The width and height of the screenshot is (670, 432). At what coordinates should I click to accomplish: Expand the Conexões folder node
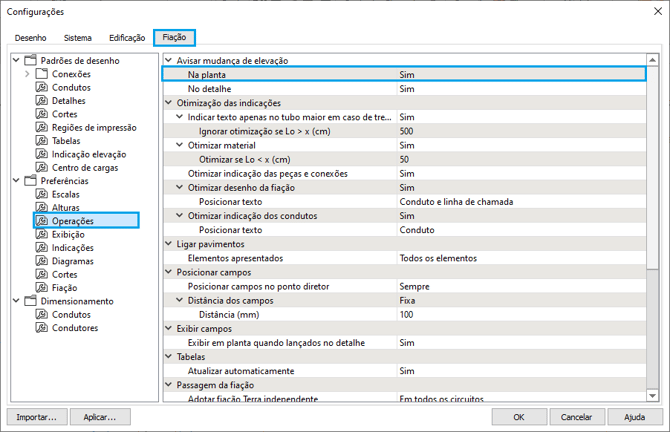click(27, 74)
